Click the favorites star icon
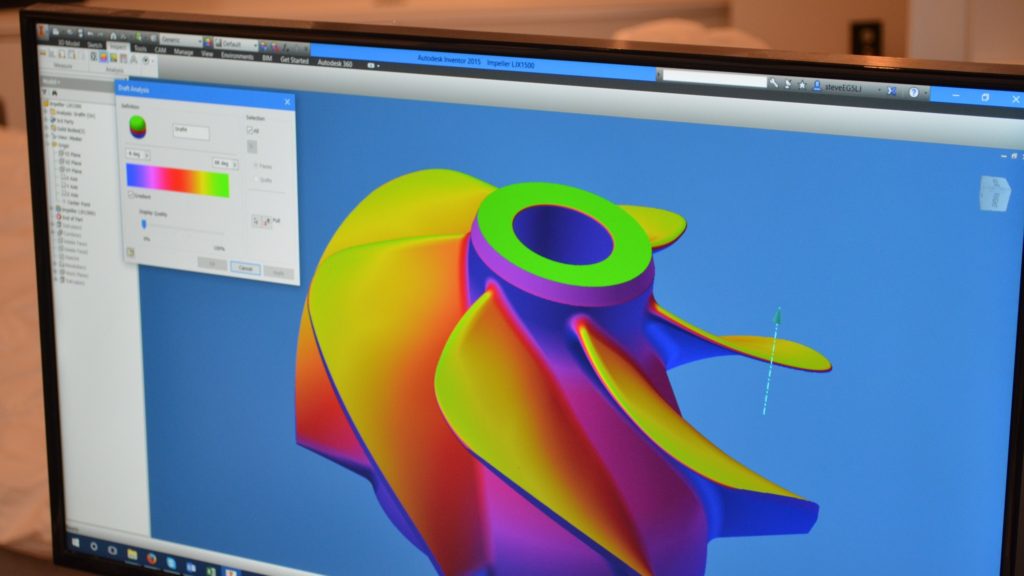 click(x=803, y=85)
